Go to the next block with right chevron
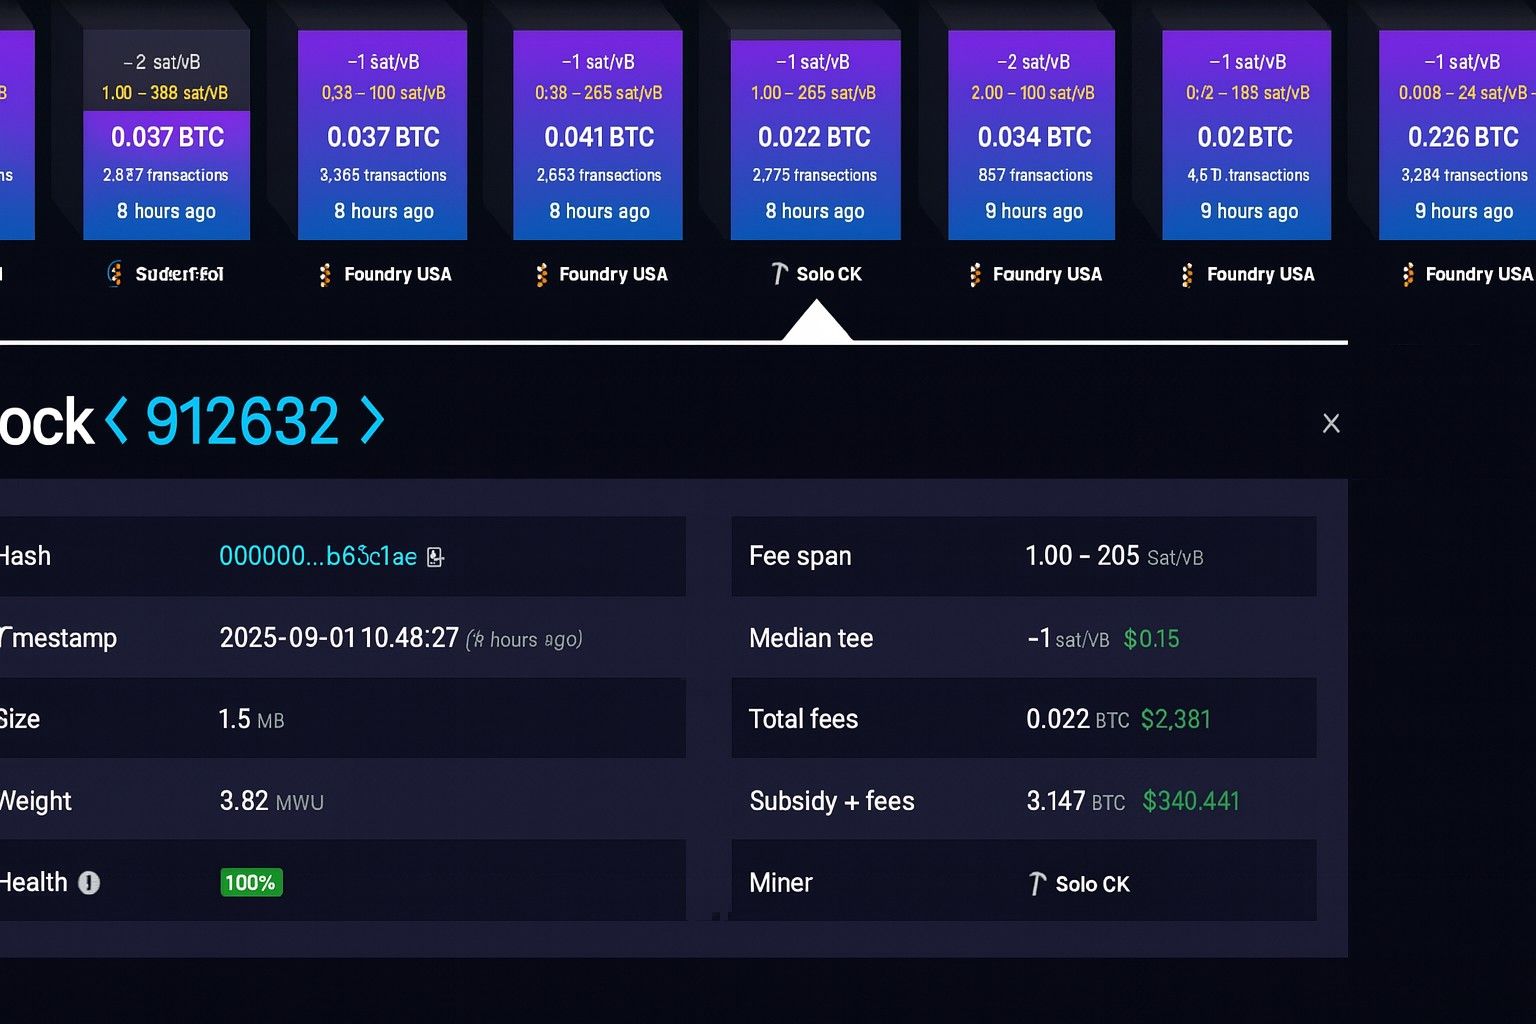1536x1024 pixels. click(372, 420)
